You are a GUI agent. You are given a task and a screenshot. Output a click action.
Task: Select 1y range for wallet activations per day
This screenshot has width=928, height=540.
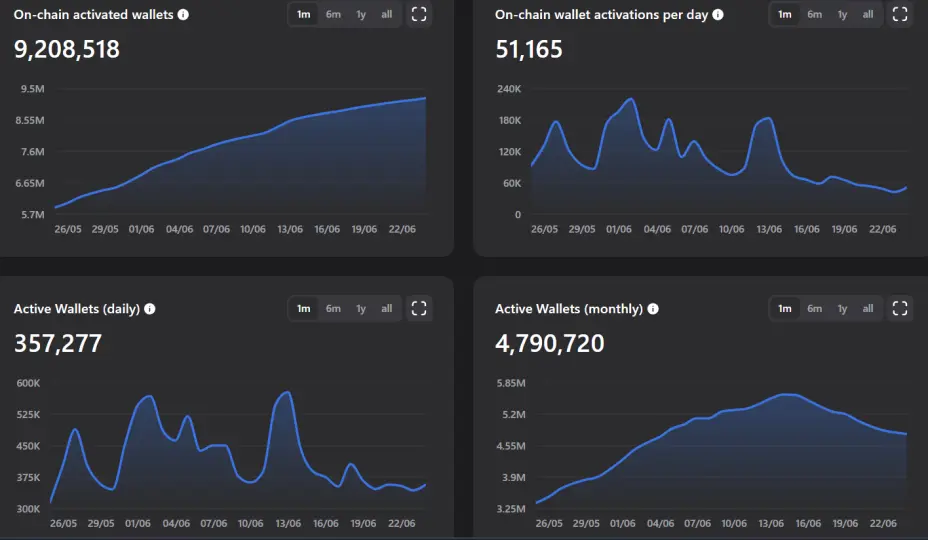pyautogui.click(x=842, y=14)
